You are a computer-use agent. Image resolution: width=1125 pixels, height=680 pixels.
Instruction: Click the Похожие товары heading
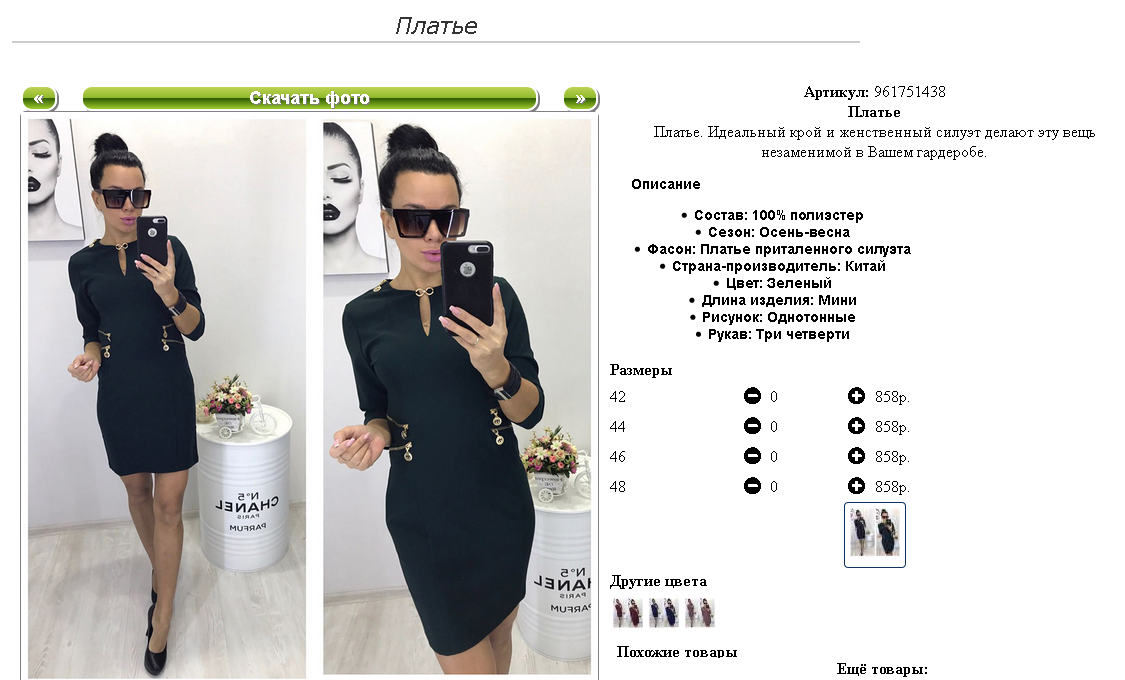point(677,651)
